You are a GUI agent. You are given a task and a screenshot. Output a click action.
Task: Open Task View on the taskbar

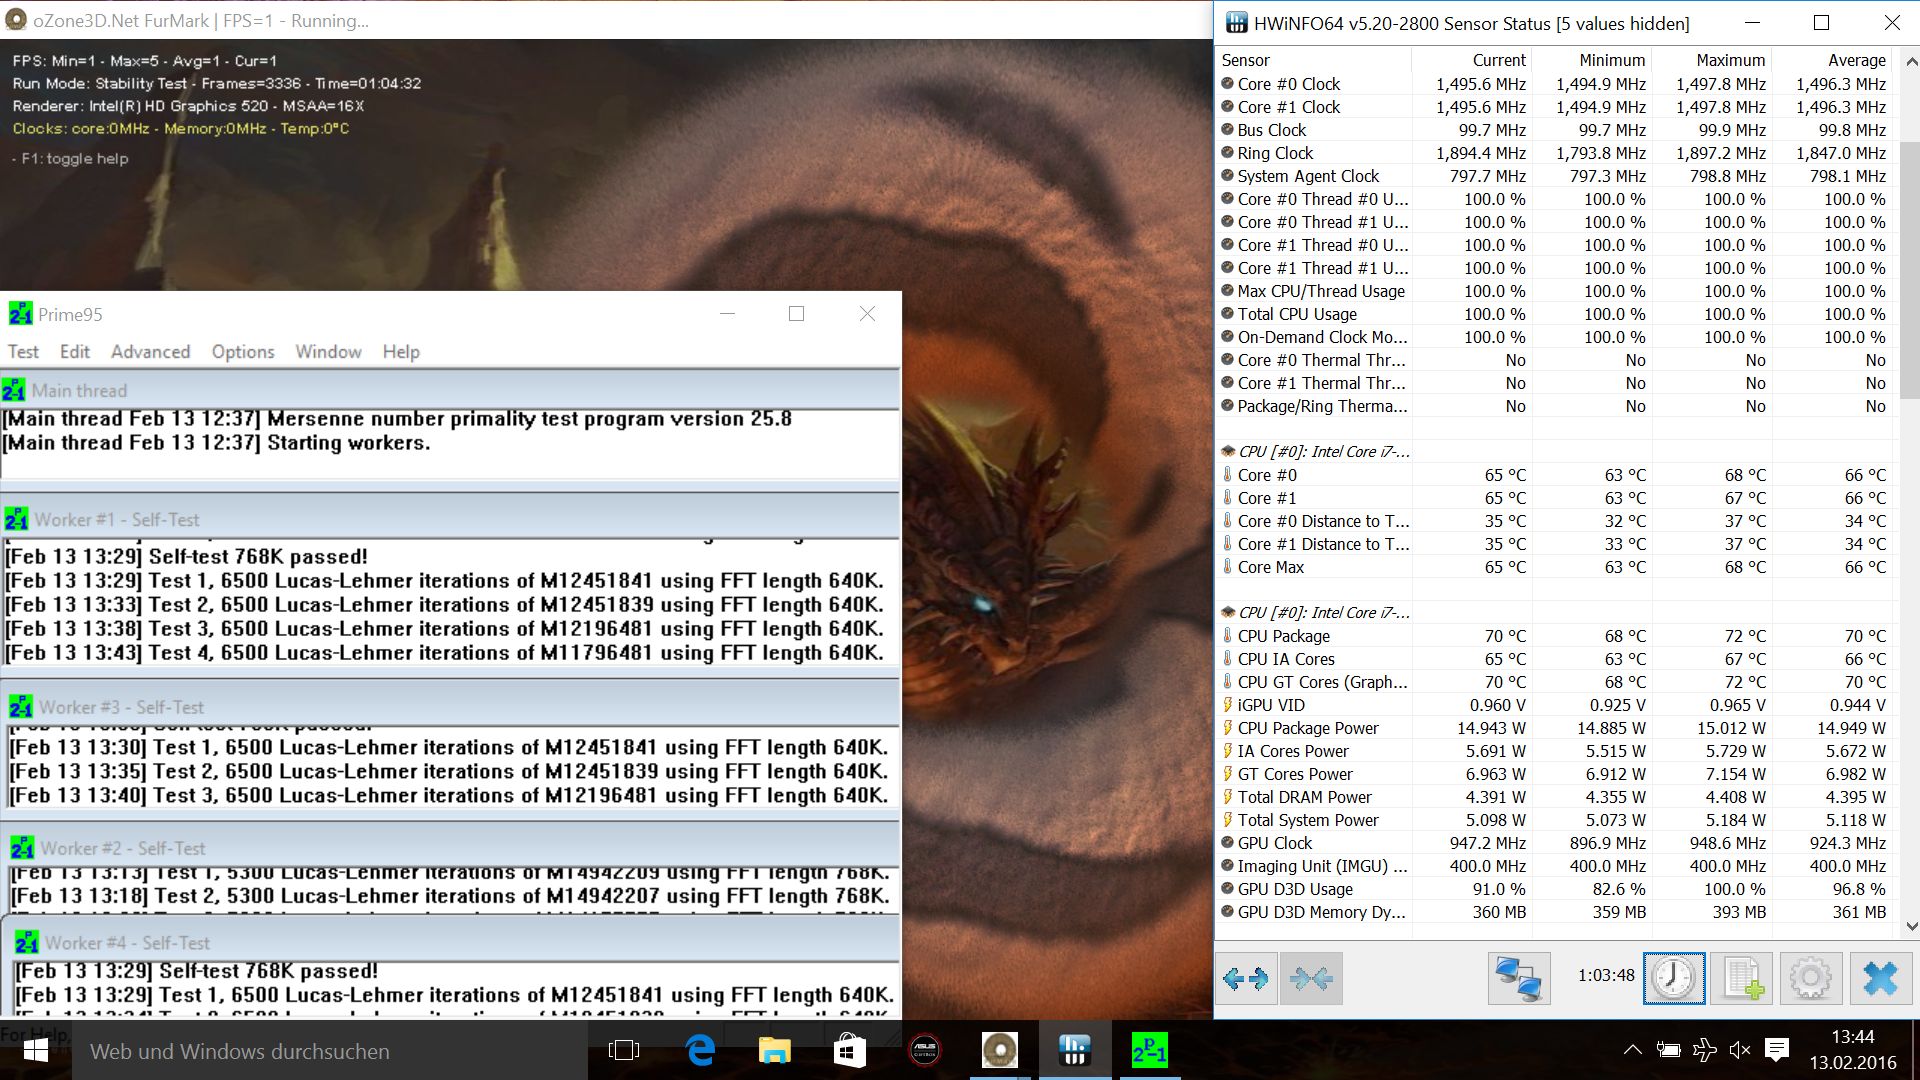tap(623, 1051)
